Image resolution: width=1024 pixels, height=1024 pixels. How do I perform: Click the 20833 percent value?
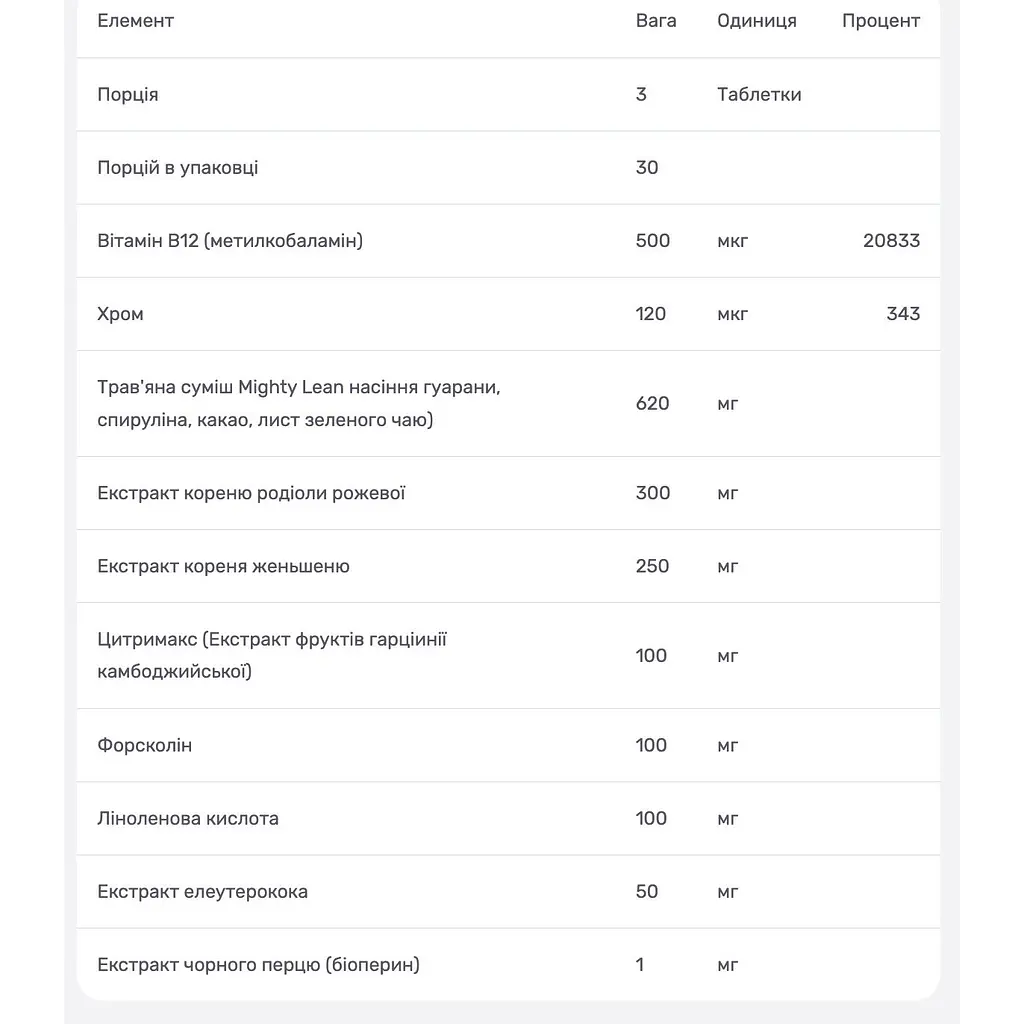(891, 241)
